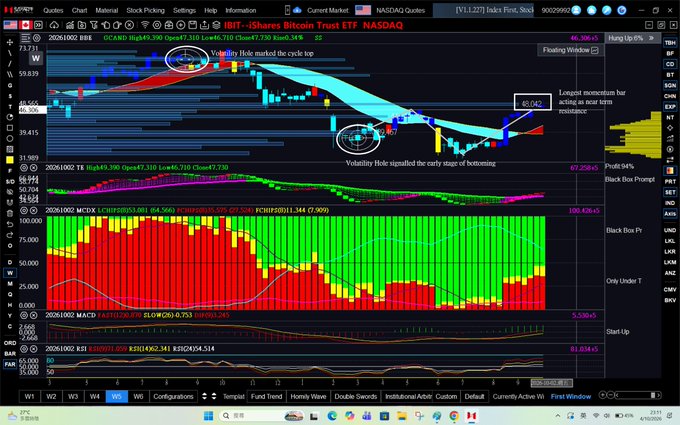680x425 pixels.
Task: Open the Chrome icon in taskbar
Action: (454, 416)
